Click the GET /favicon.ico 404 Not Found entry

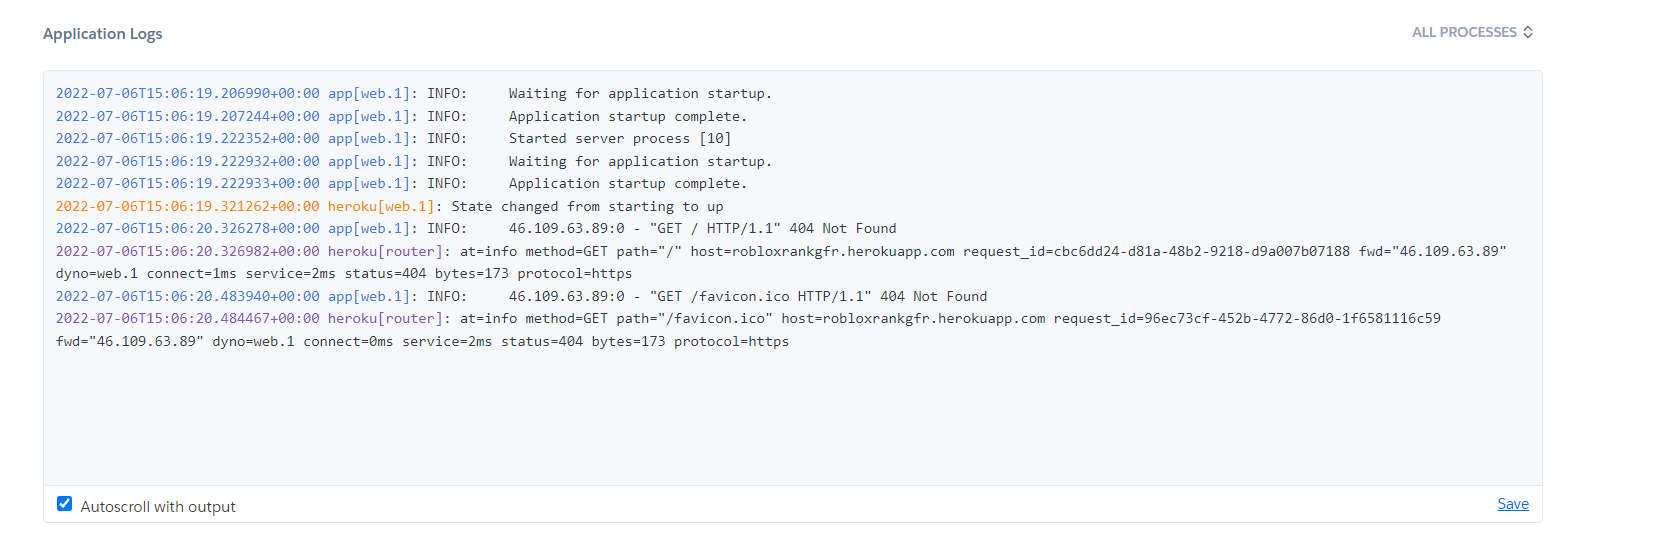click(521, 297)
